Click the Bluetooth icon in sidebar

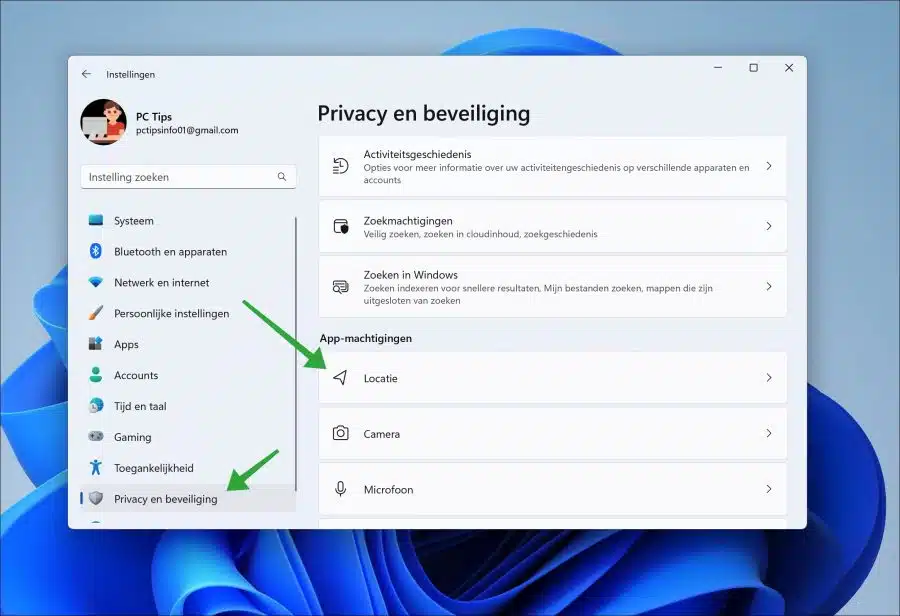(96, 251)
